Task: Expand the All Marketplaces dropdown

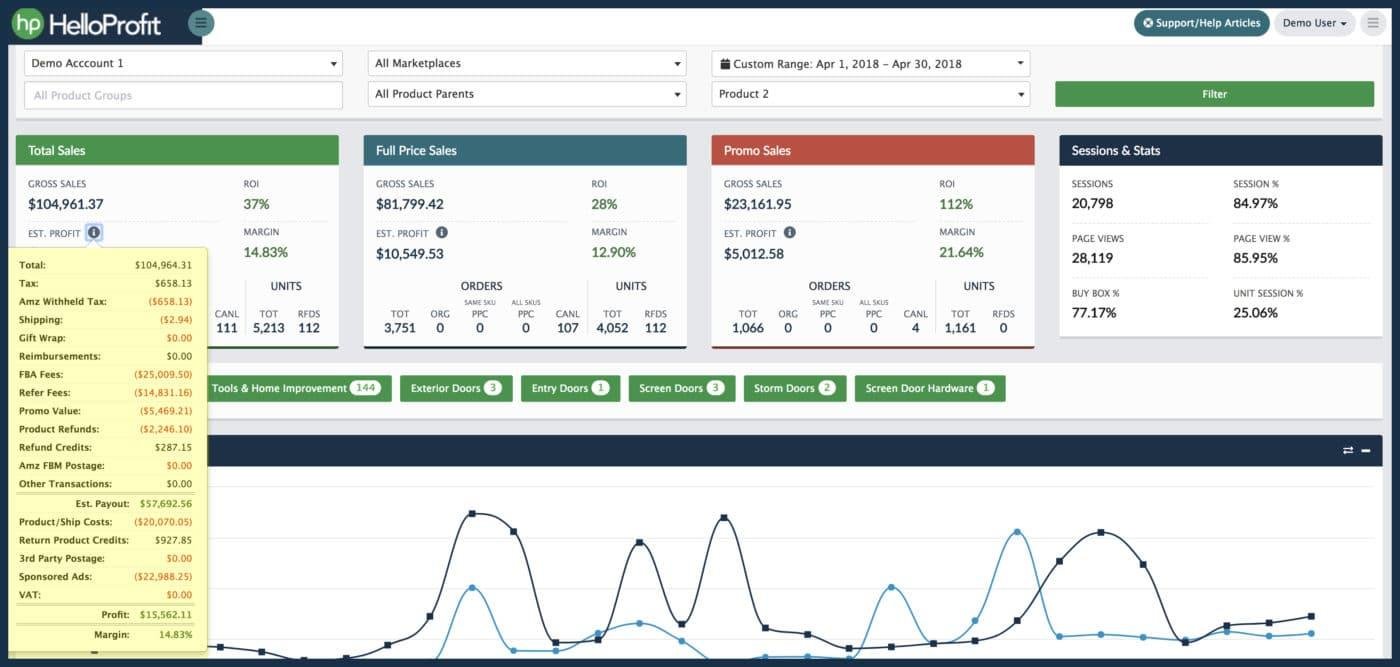Action: coord(527,64)
